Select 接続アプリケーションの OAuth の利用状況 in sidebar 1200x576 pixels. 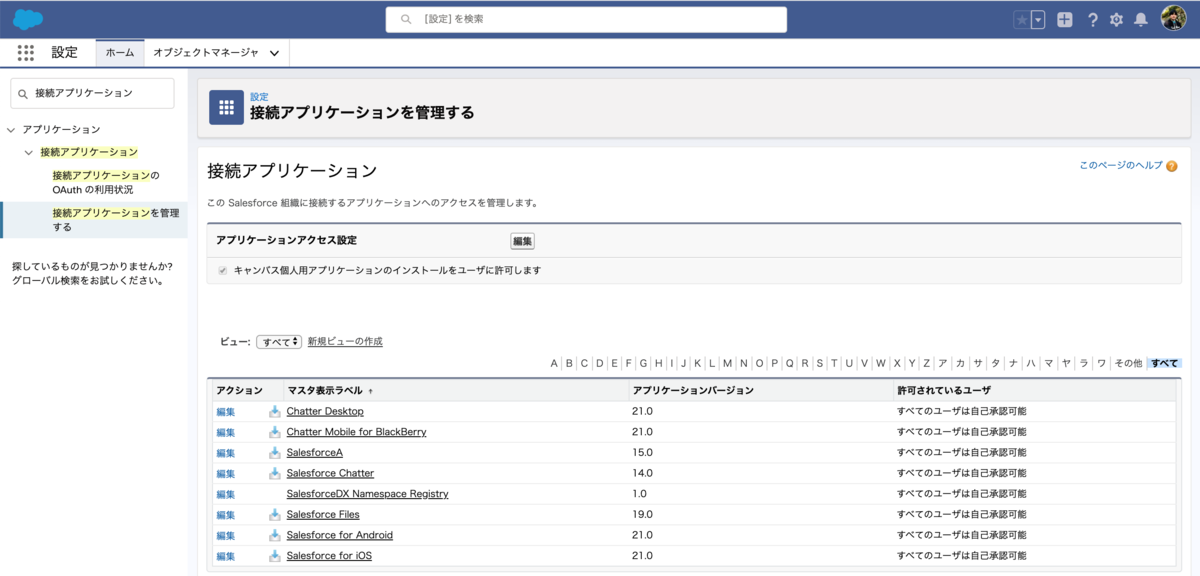pos(106,182)
